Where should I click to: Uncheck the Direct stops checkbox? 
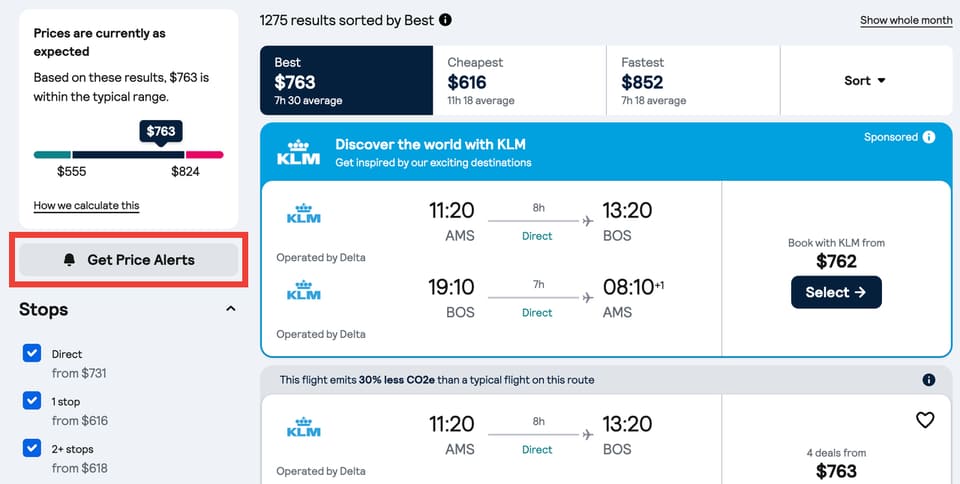[x=32, y=353]
